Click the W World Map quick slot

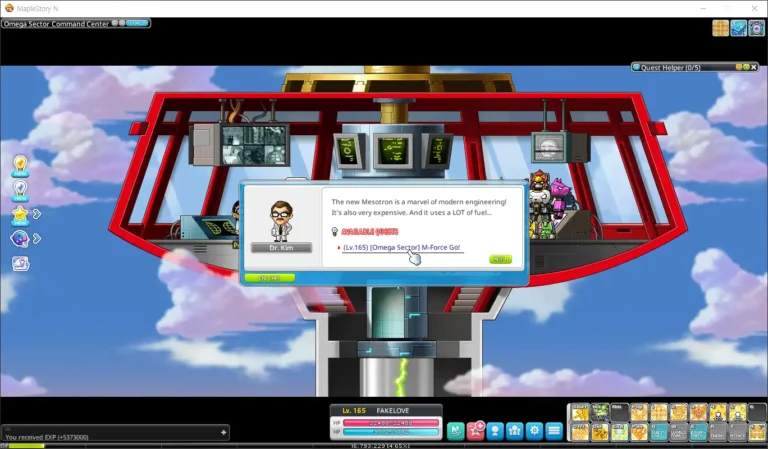pyautogui.click(x=678, y=432)
